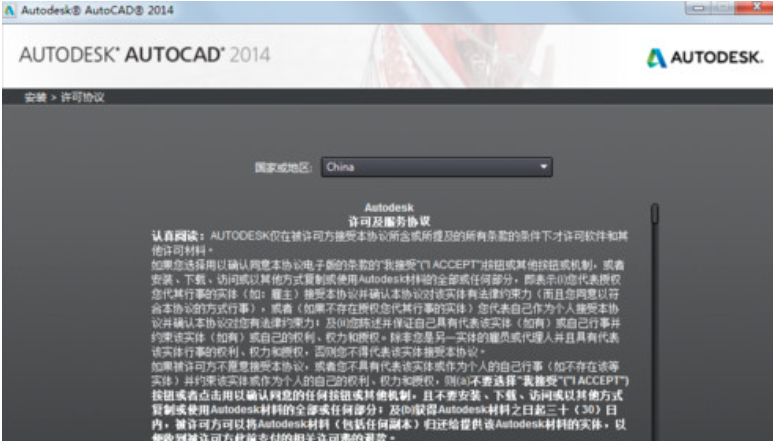Open the China country or region combo box
Screen dimensions: 773x441
point(437,168)
